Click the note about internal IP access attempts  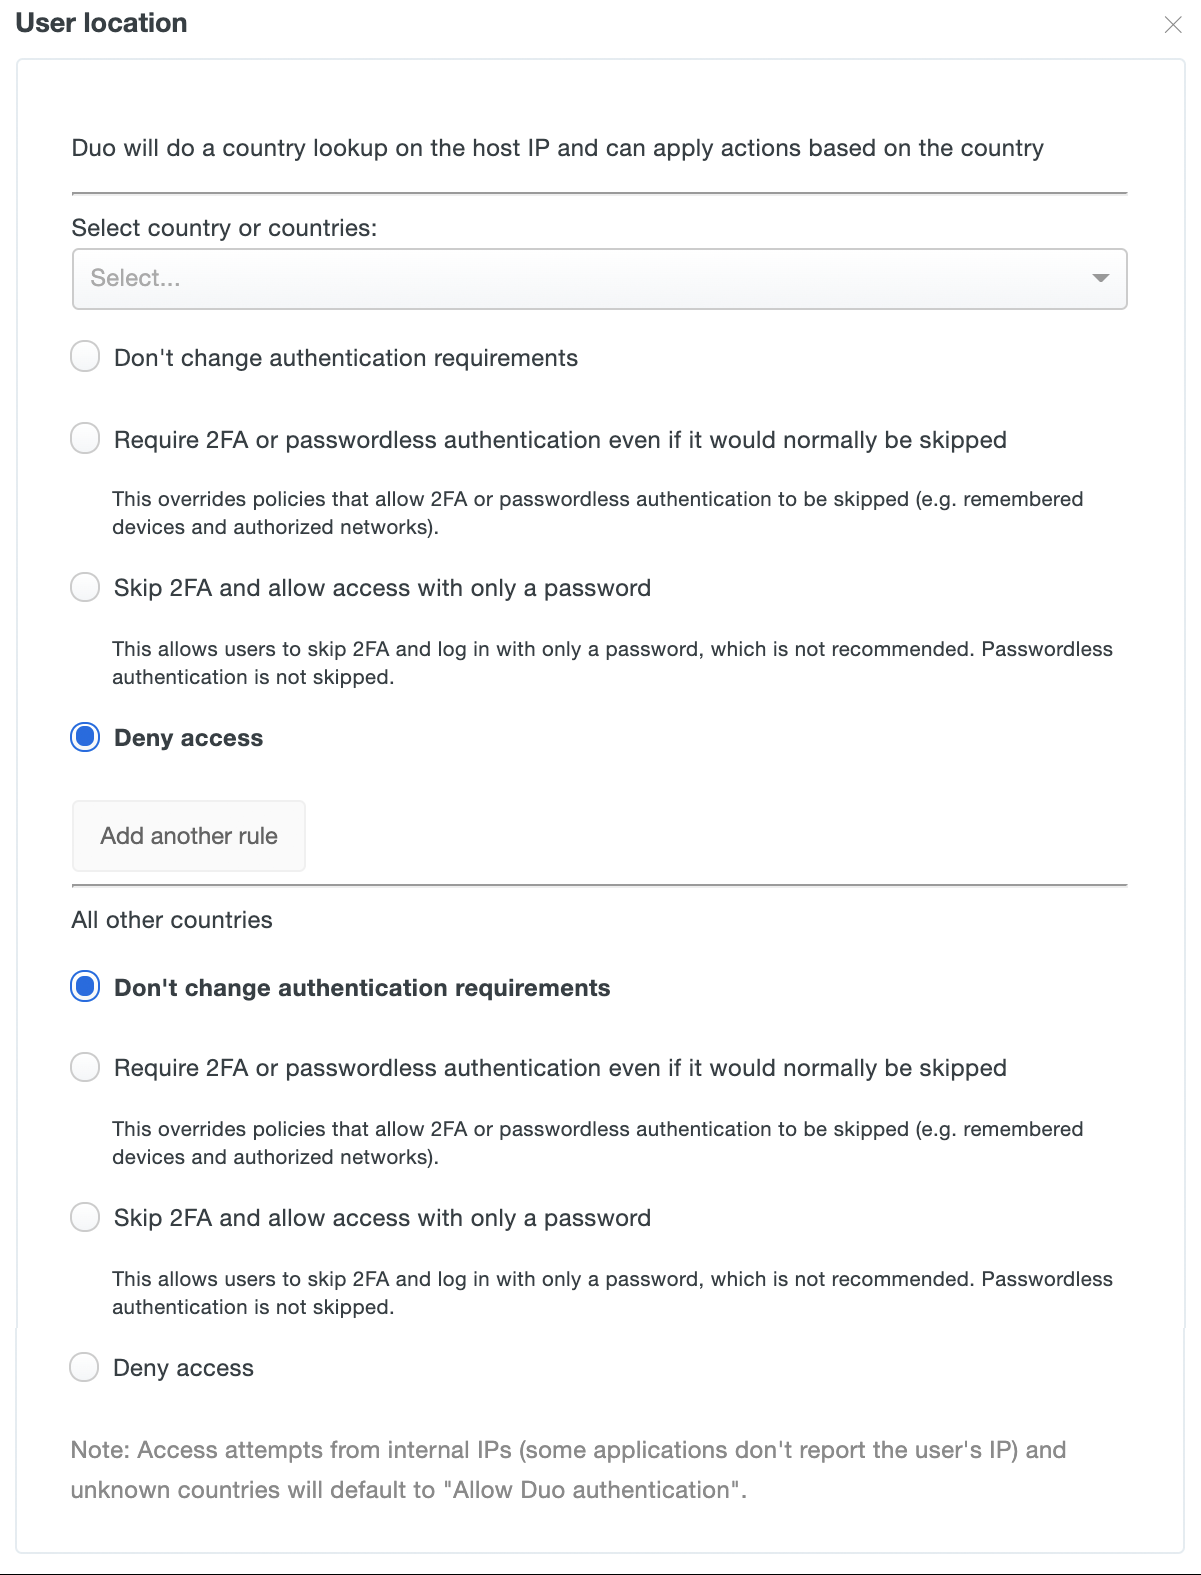tap(568, 1468)
